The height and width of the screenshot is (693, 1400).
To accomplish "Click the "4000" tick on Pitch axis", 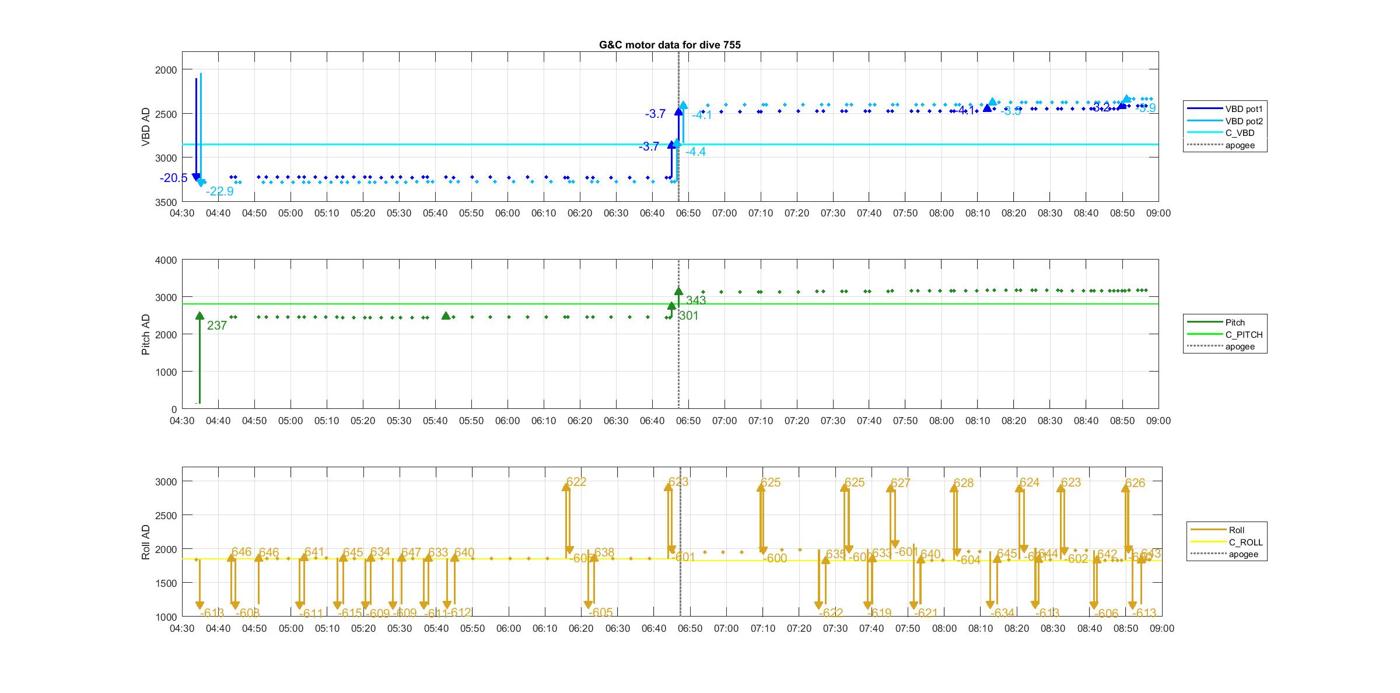I will click(x=165, y=261).
